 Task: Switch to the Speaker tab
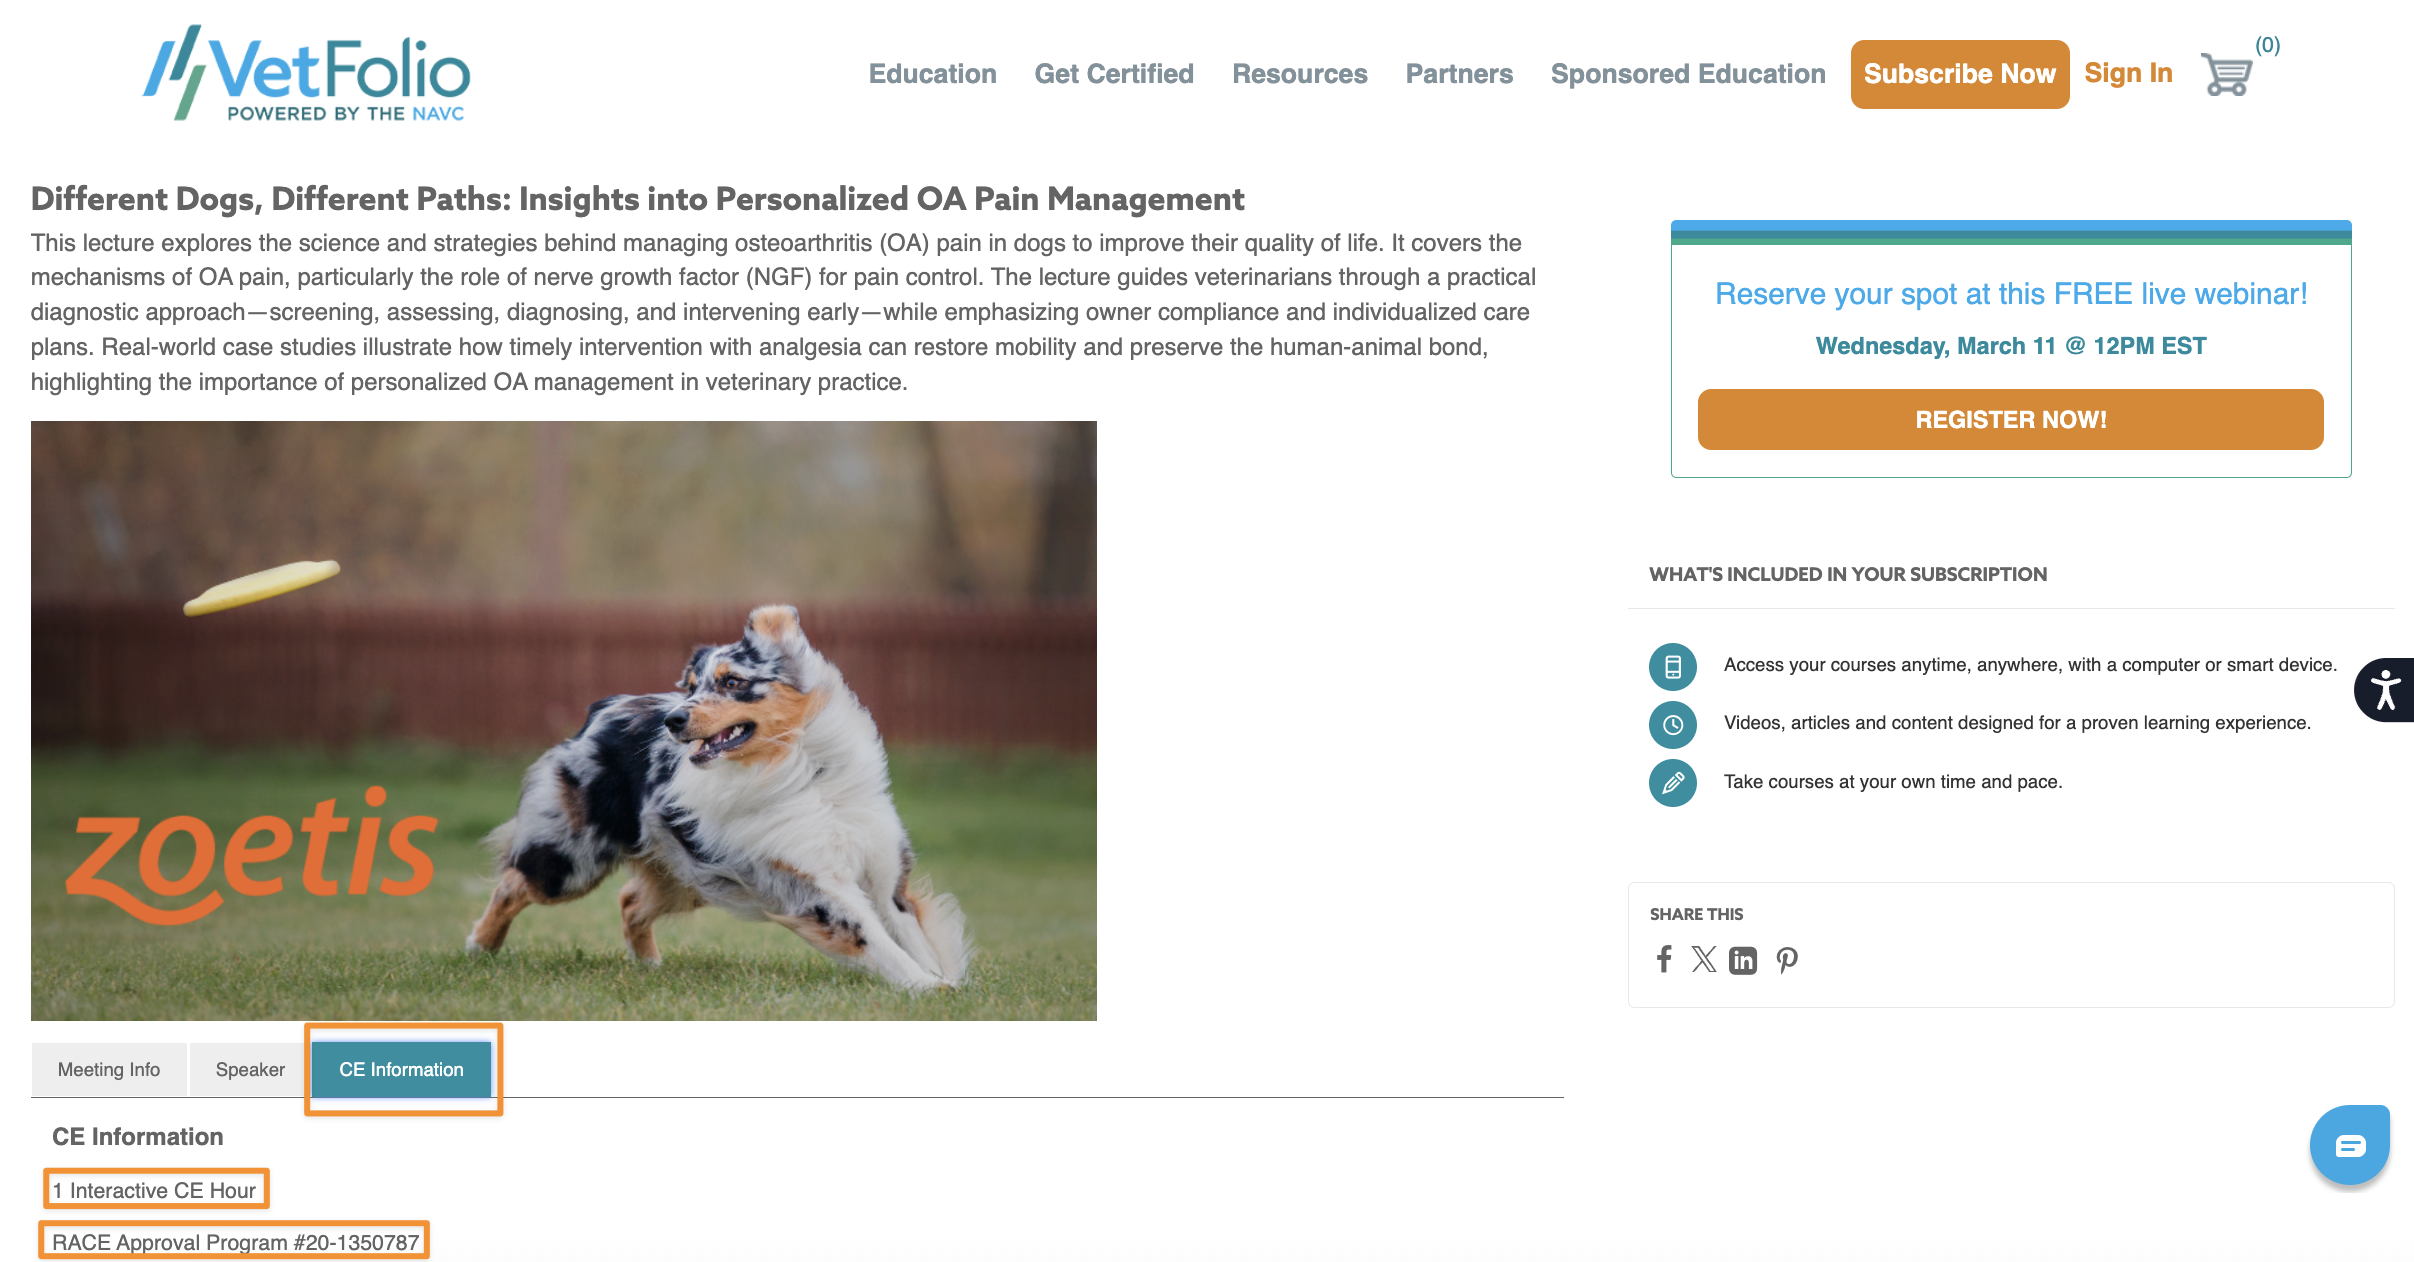pos(250,1070)
